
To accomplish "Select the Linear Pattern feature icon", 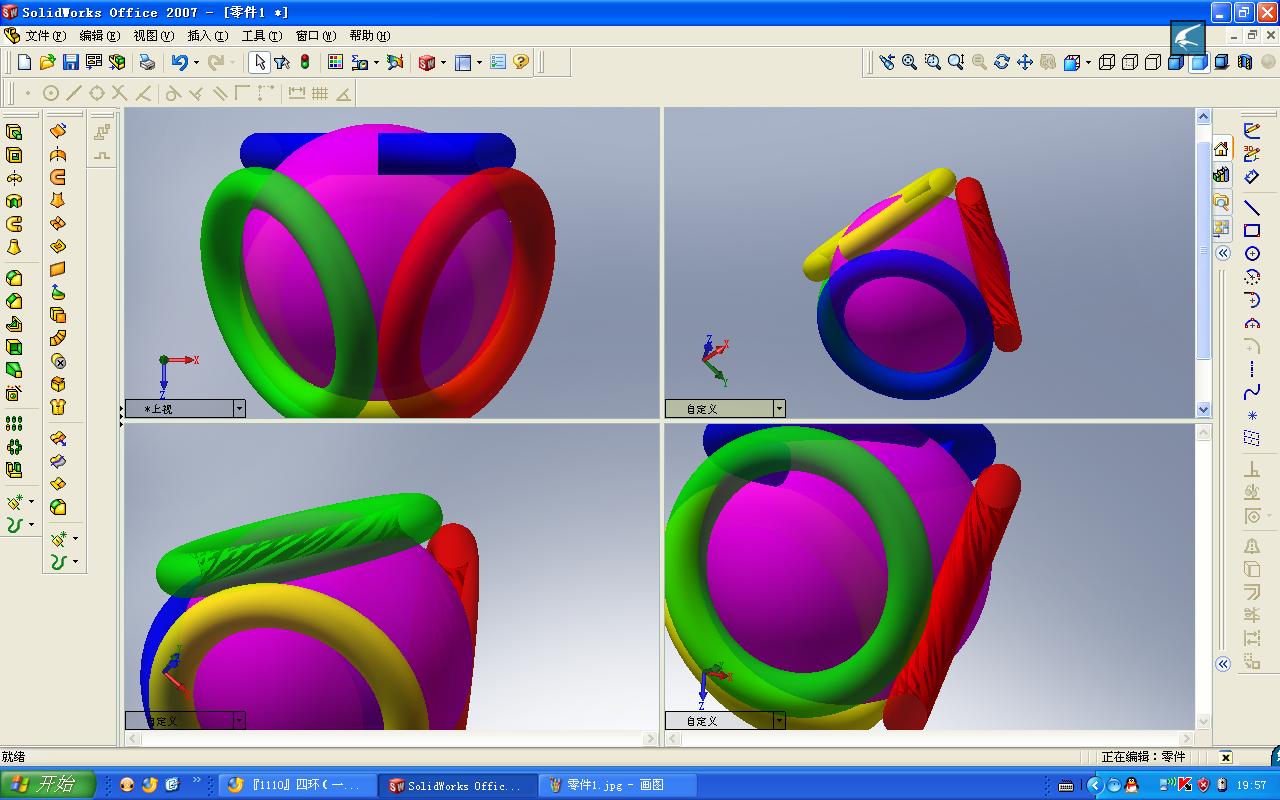I will tap(14, 424).
